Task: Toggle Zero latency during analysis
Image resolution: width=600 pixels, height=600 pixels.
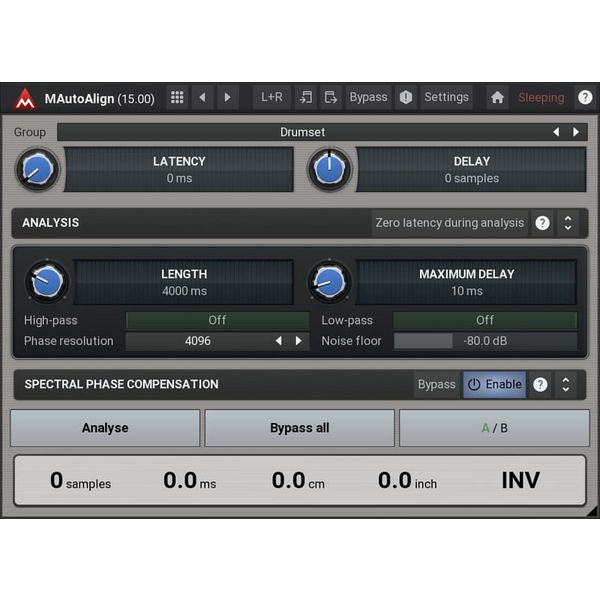Action: click(x=450, y=223)
